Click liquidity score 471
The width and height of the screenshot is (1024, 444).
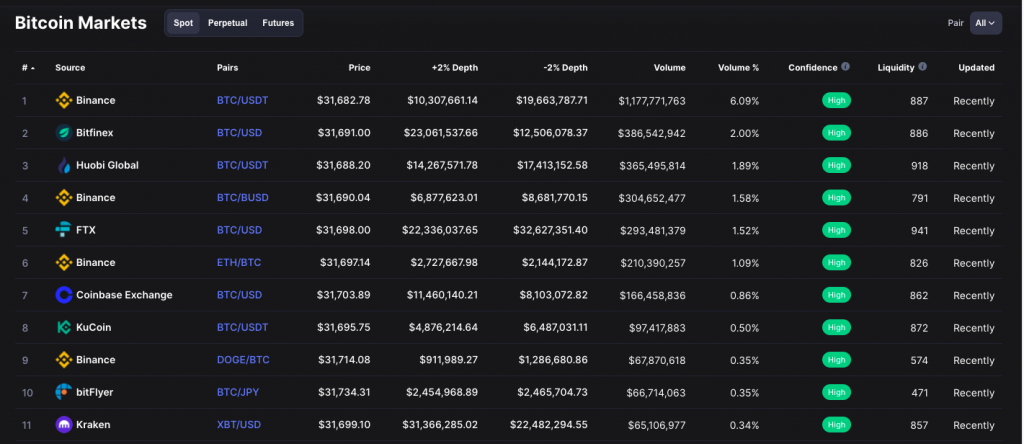click(920, 392)
